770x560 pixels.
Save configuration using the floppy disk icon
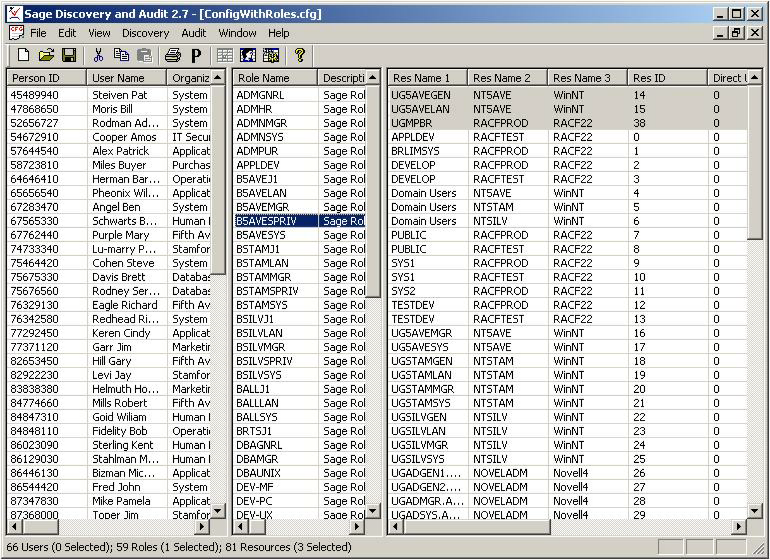coord(69,55)
